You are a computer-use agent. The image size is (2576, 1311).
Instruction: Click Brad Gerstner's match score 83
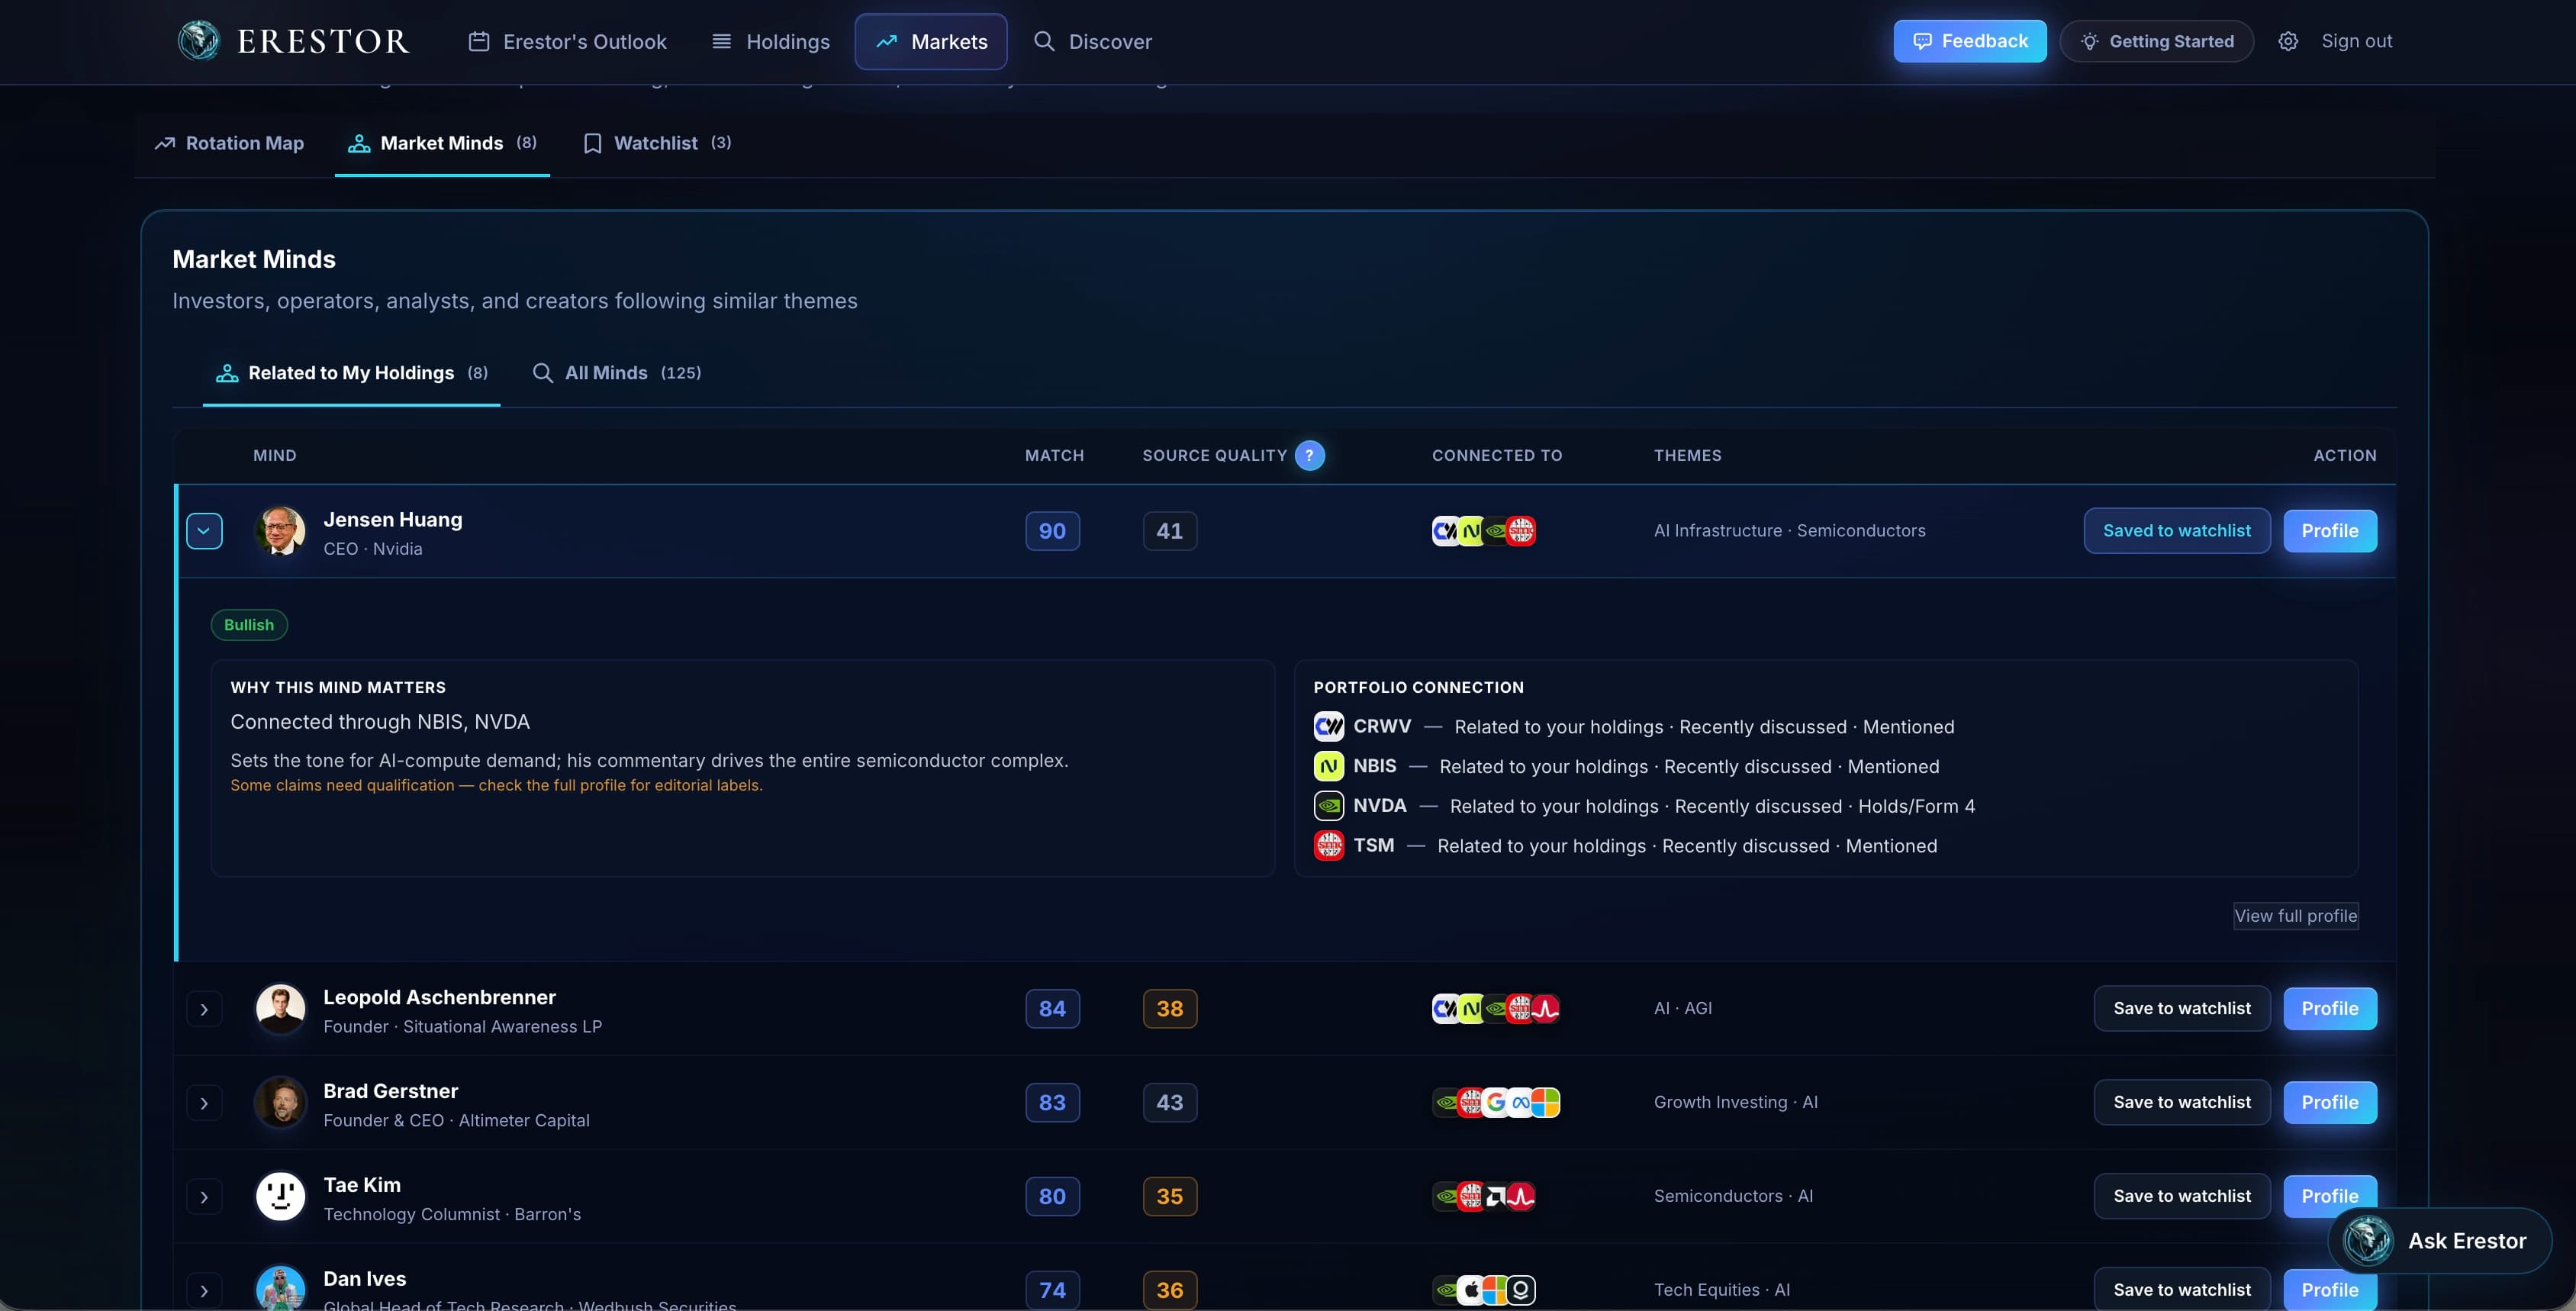click(1052, 1102)
